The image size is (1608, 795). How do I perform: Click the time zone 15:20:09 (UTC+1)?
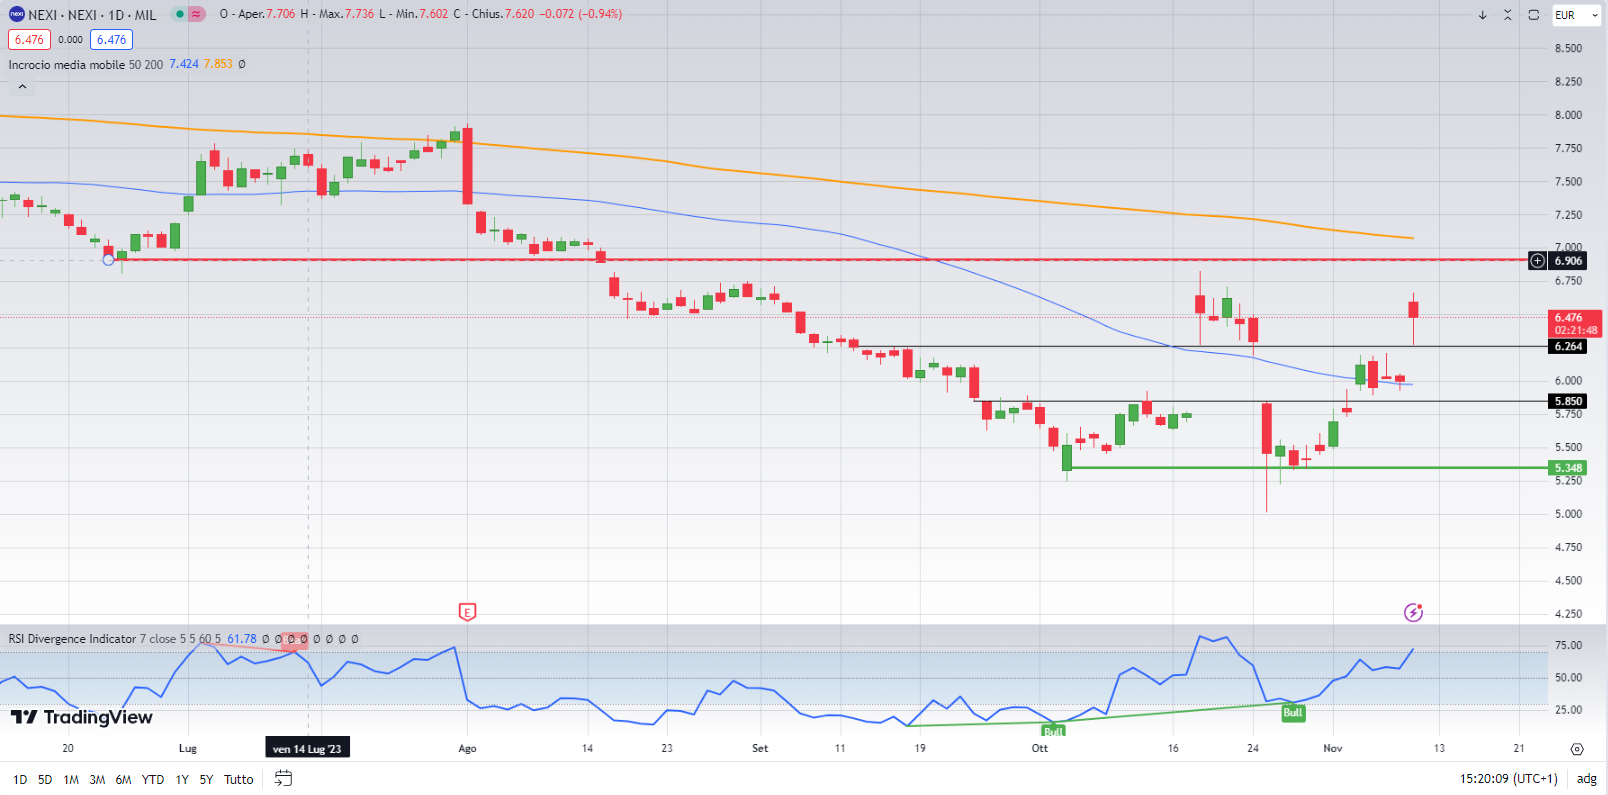(x=1508, y=779)
